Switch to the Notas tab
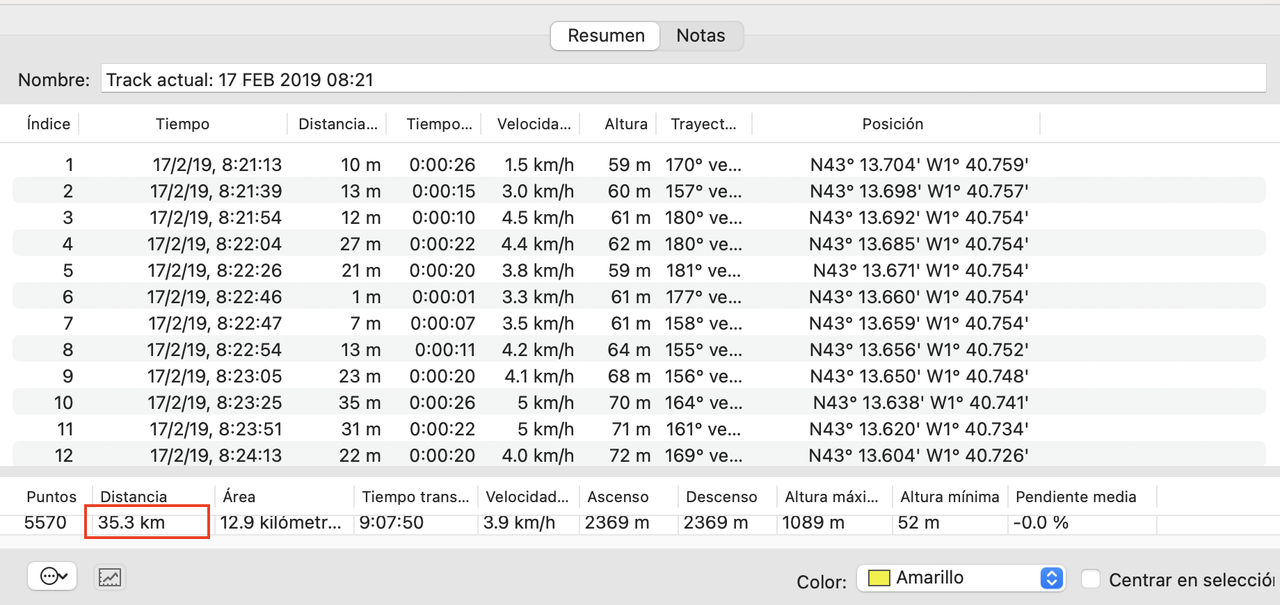1280x605 pixels. coord(701,35)
